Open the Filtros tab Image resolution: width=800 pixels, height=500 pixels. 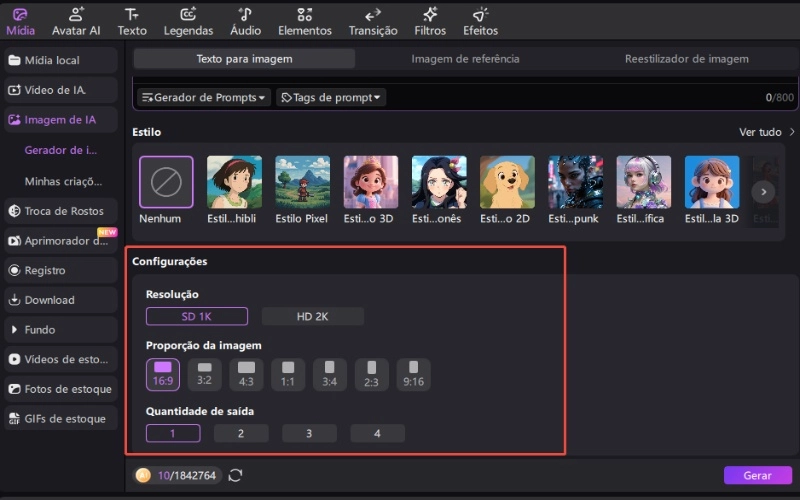coord(430,22)
